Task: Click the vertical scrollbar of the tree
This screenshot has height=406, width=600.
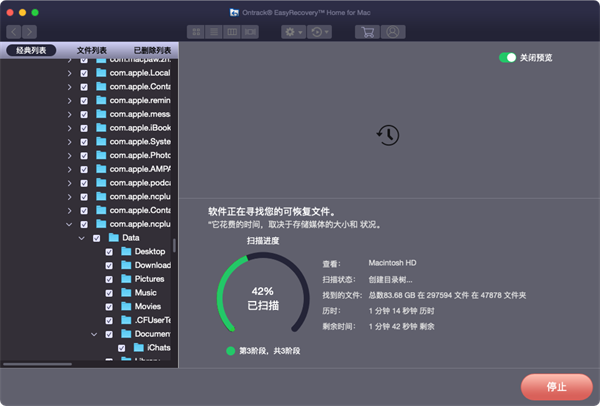Action: (x=174, y=245)
